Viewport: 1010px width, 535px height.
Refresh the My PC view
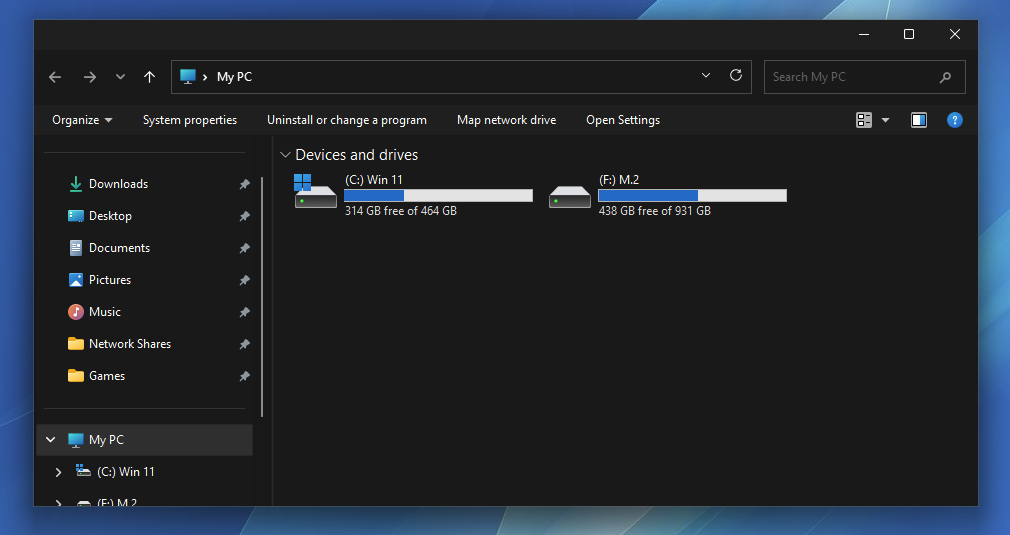pos(736,75)
